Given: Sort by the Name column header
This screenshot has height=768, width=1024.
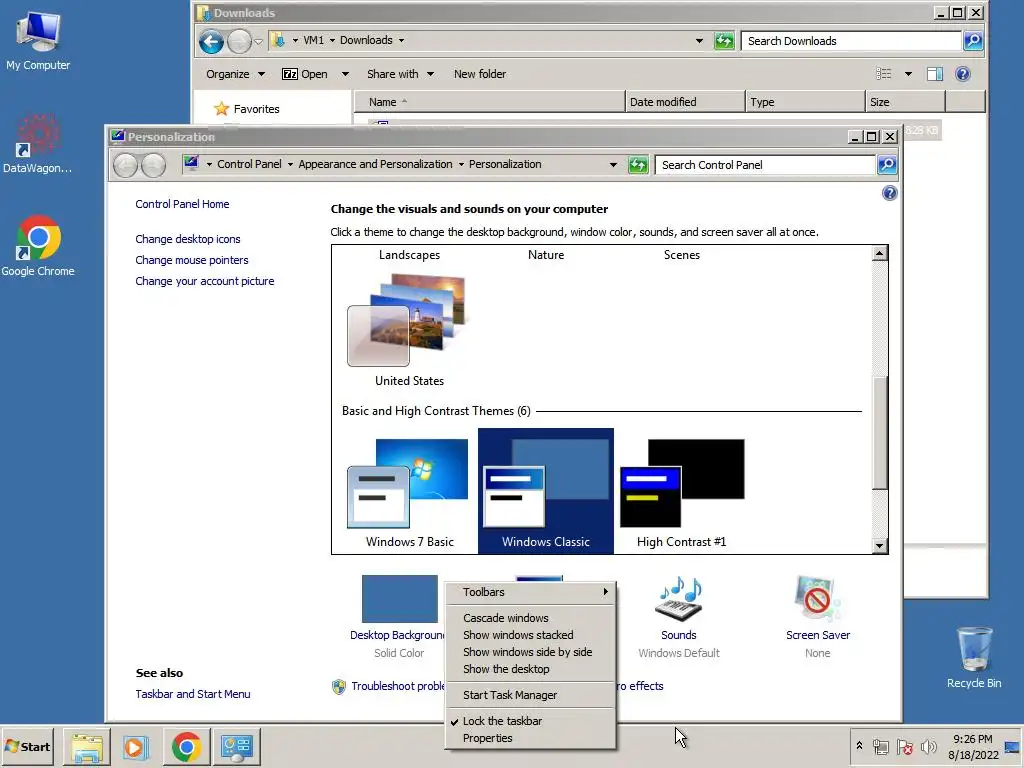Looking at the screenshot, I should (490, 102).
